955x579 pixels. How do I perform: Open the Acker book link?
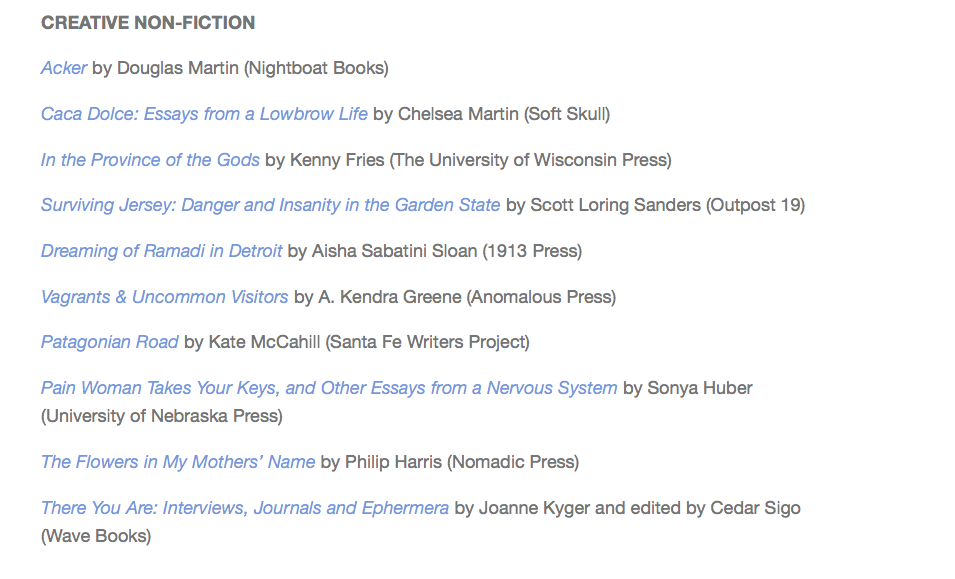pyautogui.click(x=64, y=68)
